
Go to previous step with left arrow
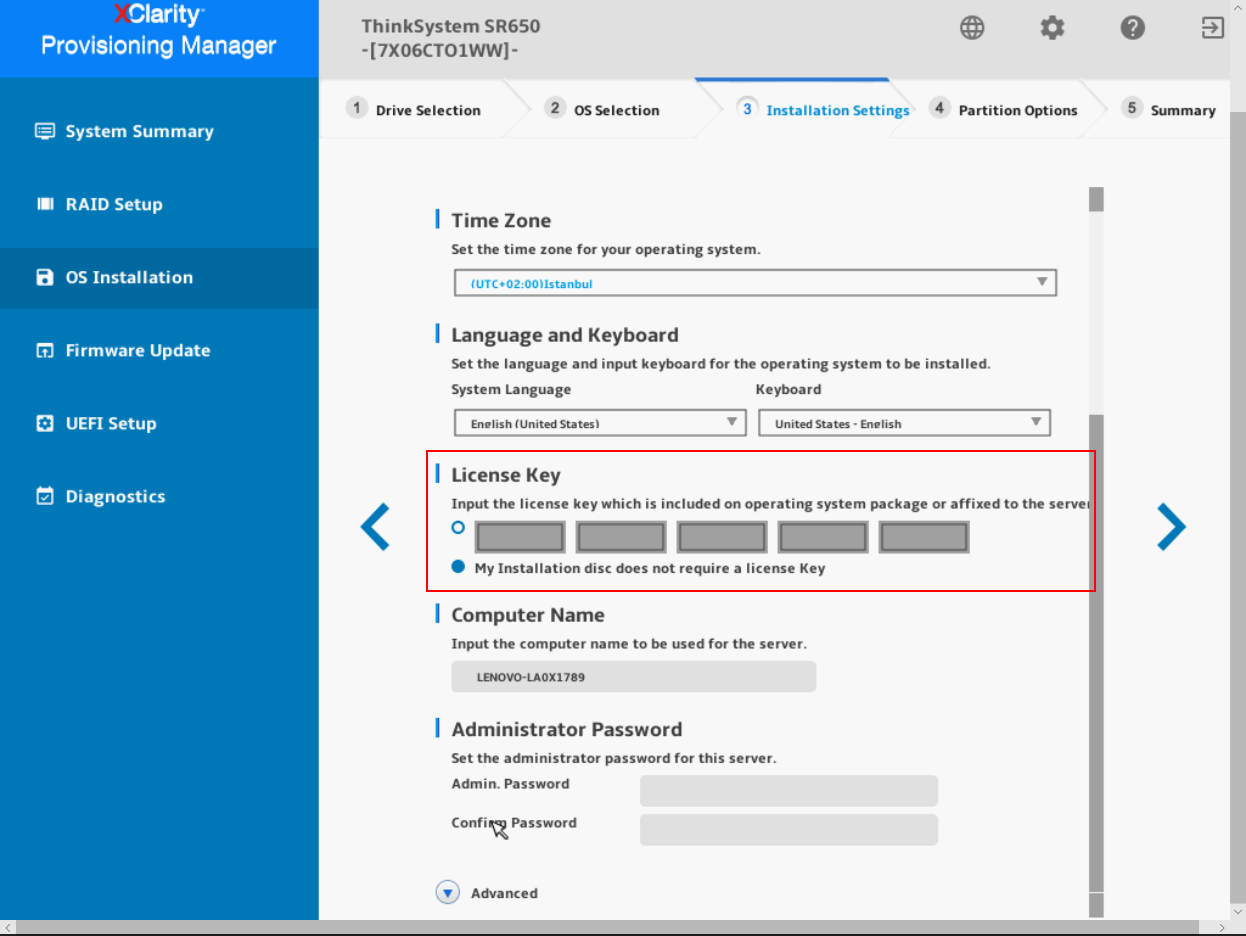(x=375, y=527)
